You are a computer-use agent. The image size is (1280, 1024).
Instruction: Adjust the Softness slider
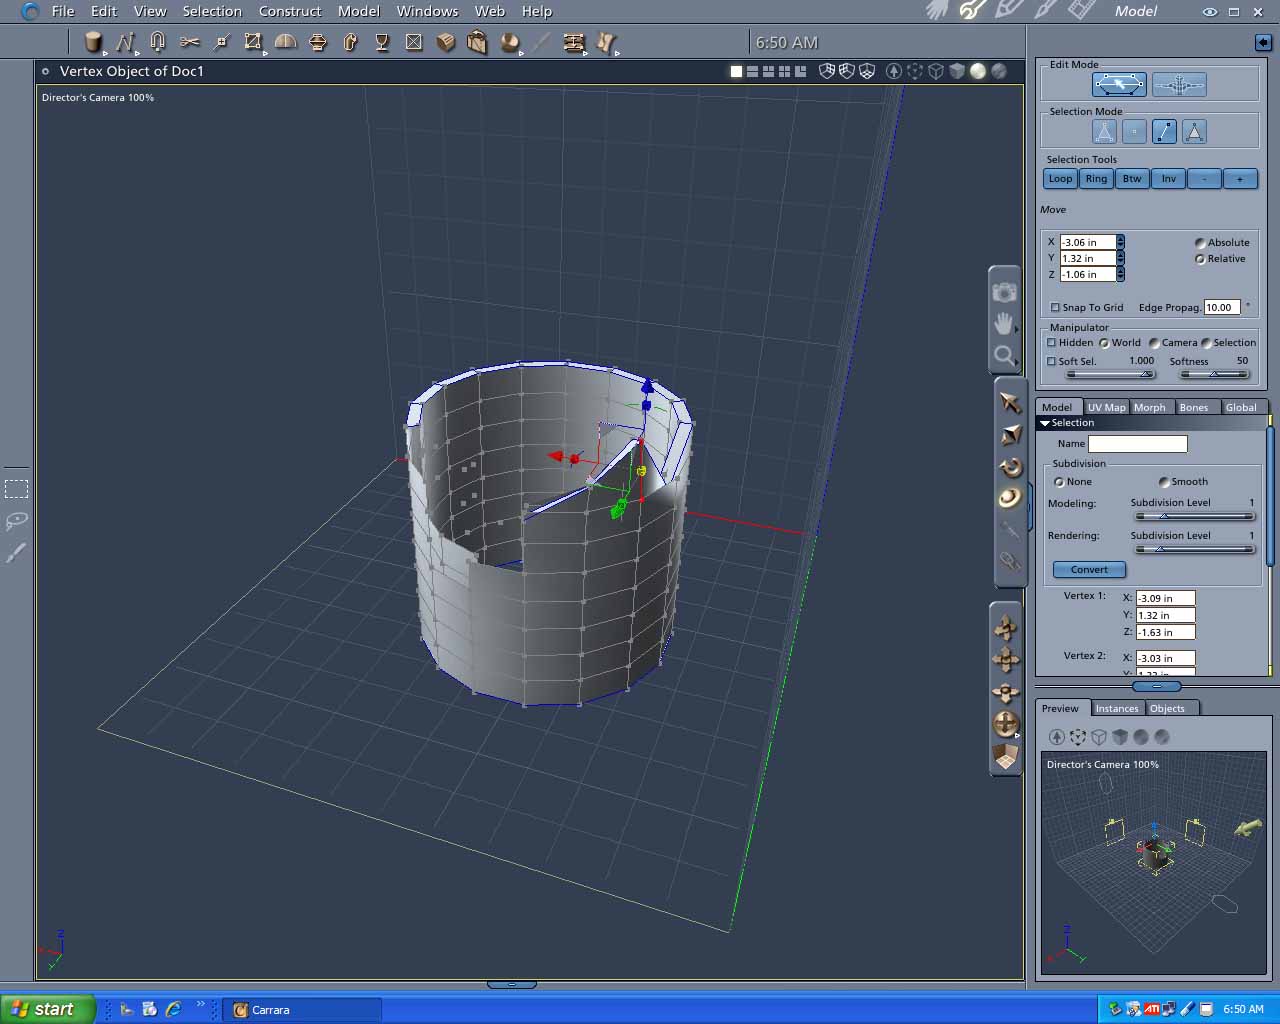[x=1214, y=374]
